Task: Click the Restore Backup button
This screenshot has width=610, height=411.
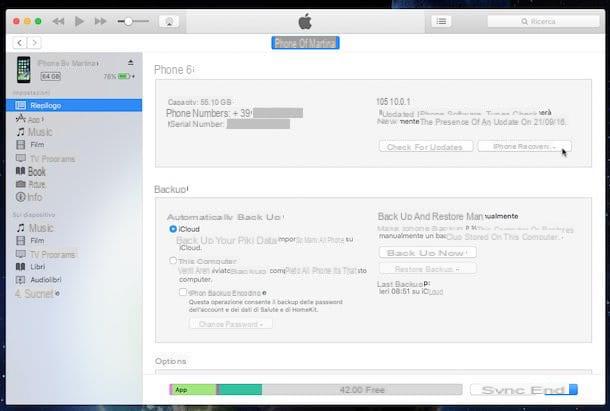Action: (427, 269)
